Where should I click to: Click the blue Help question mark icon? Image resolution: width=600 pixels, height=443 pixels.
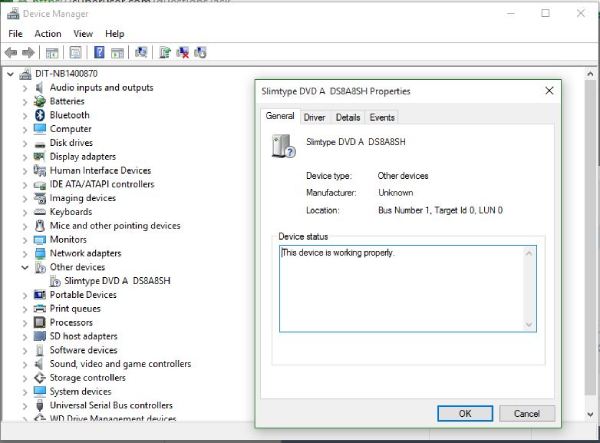point(99,52)
